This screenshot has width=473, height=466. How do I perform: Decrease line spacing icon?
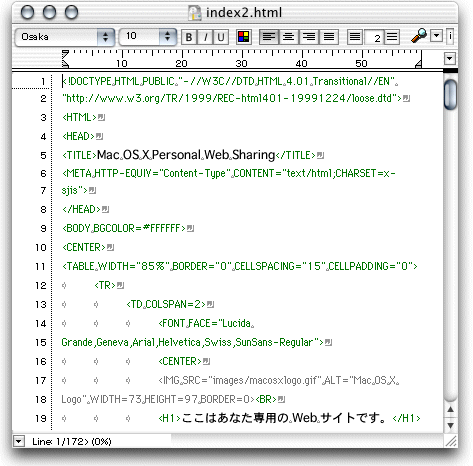click(x=355, y=37)
